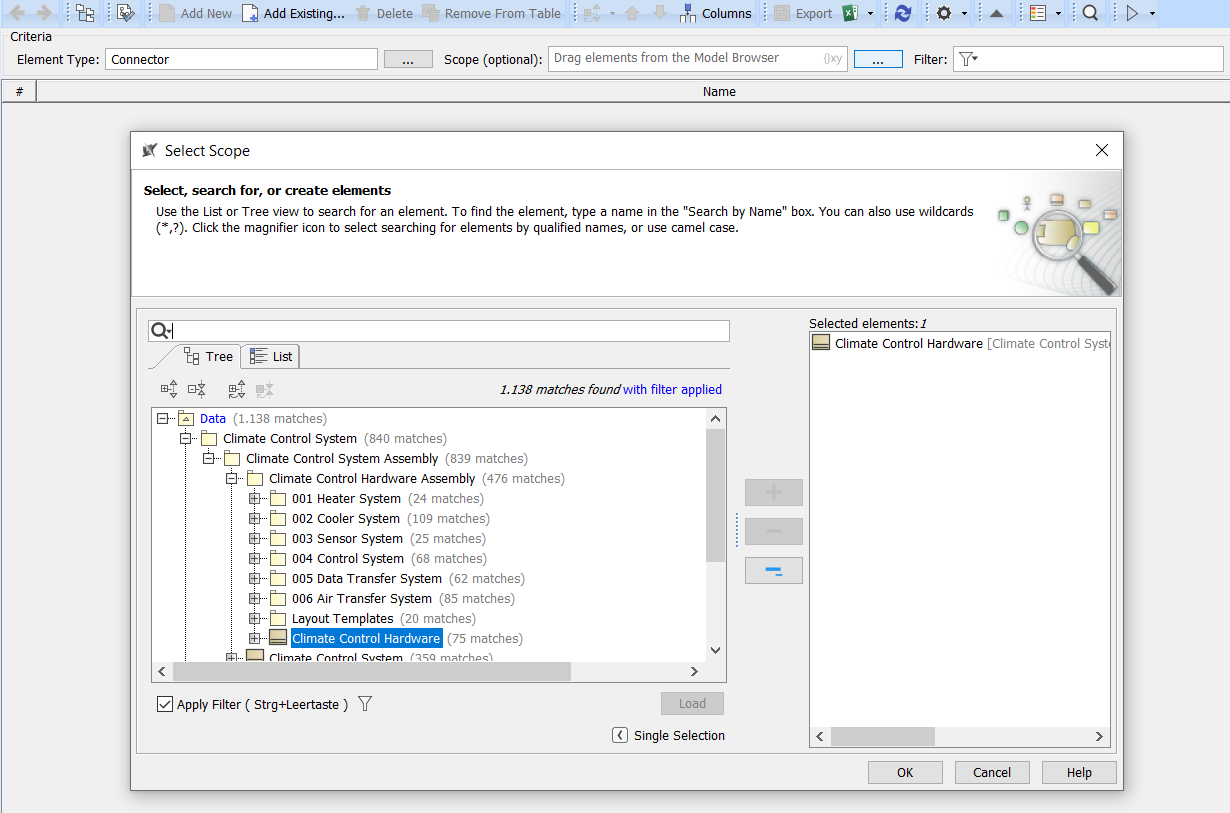Click the blue refresh icon in toolbar
This screenshot has width=1230, height=813.
point(903,13)
